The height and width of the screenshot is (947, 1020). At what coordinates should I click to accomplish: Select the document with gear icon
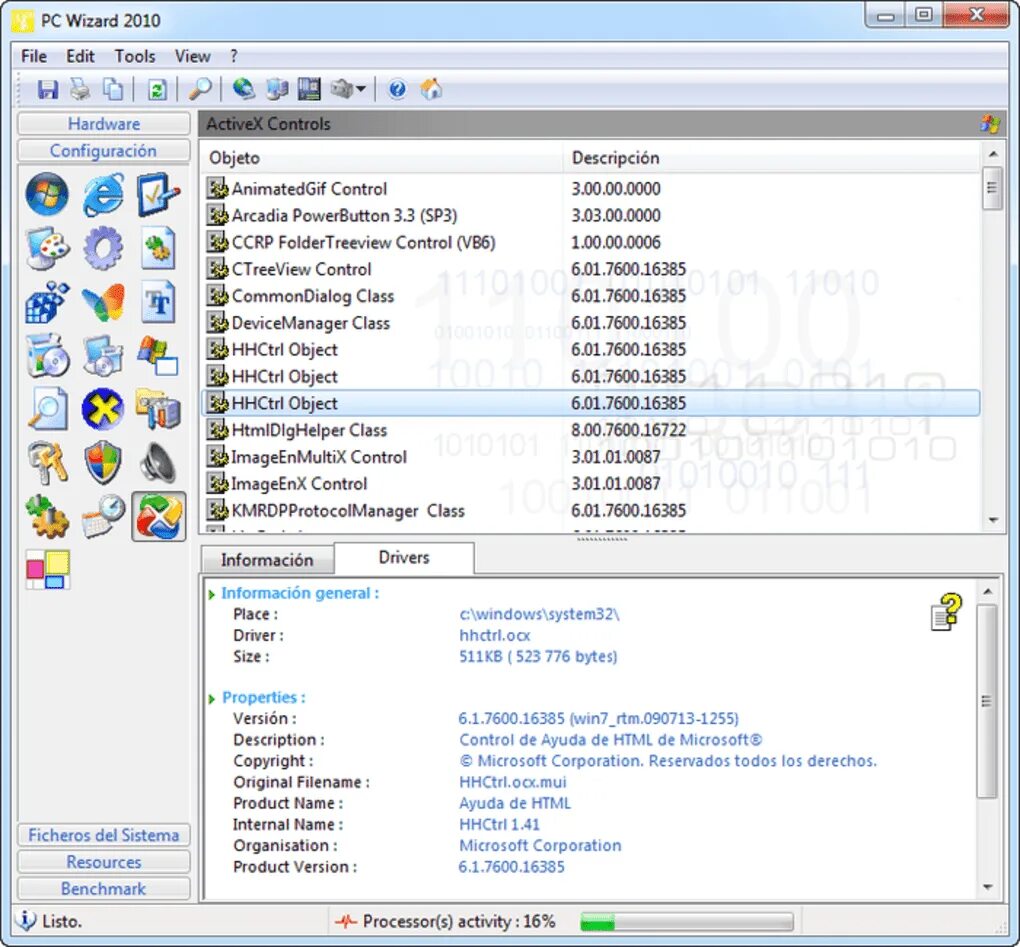[x=159, y=248]
